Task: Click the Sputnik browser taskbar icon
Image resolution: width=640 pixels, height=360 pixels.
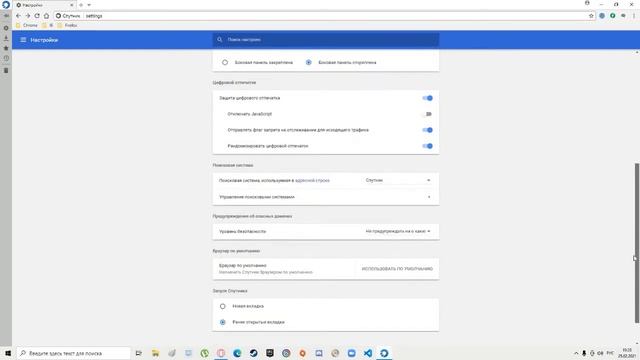Action: coord(384,353)
